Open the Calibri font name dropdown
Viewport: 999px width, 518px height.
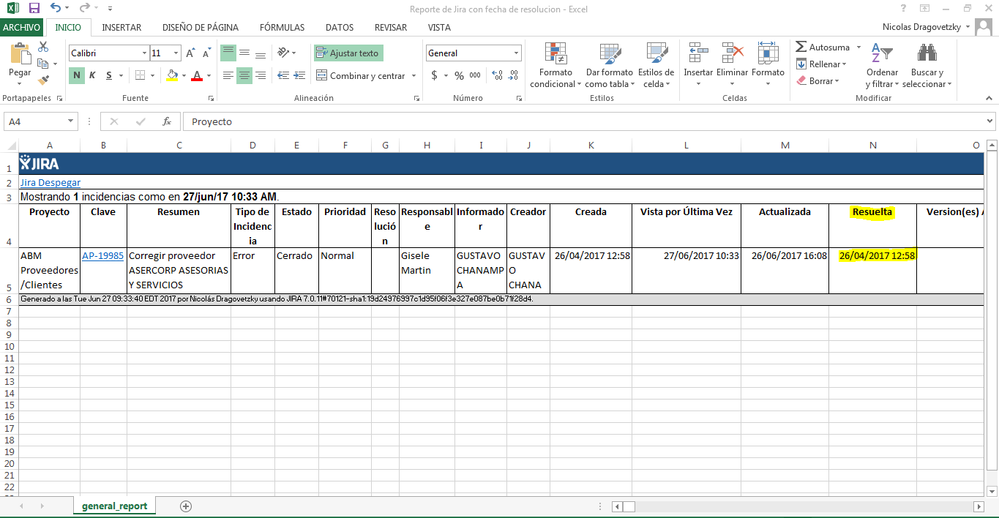(x=145, y=54)
